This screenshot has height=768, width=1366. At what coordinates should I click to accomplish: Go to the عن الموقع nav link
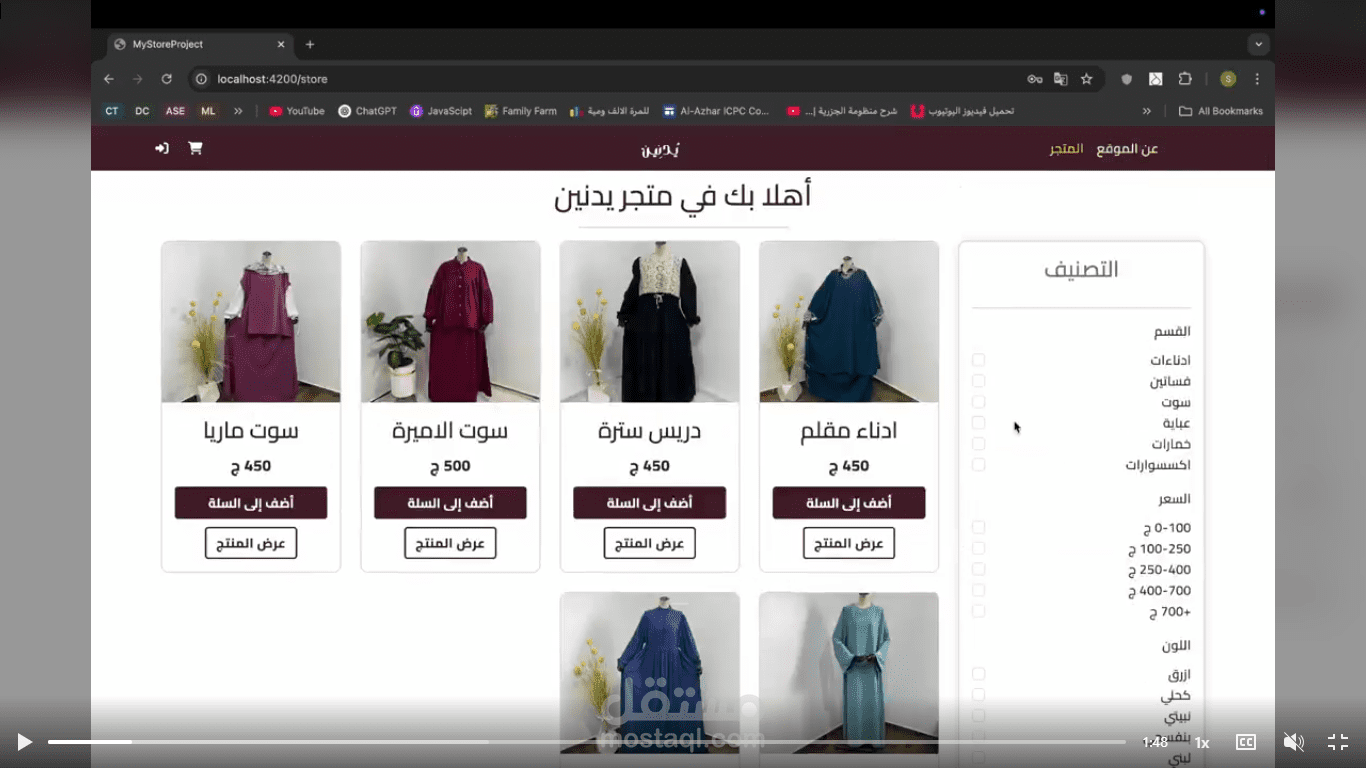coord(1127,149)
